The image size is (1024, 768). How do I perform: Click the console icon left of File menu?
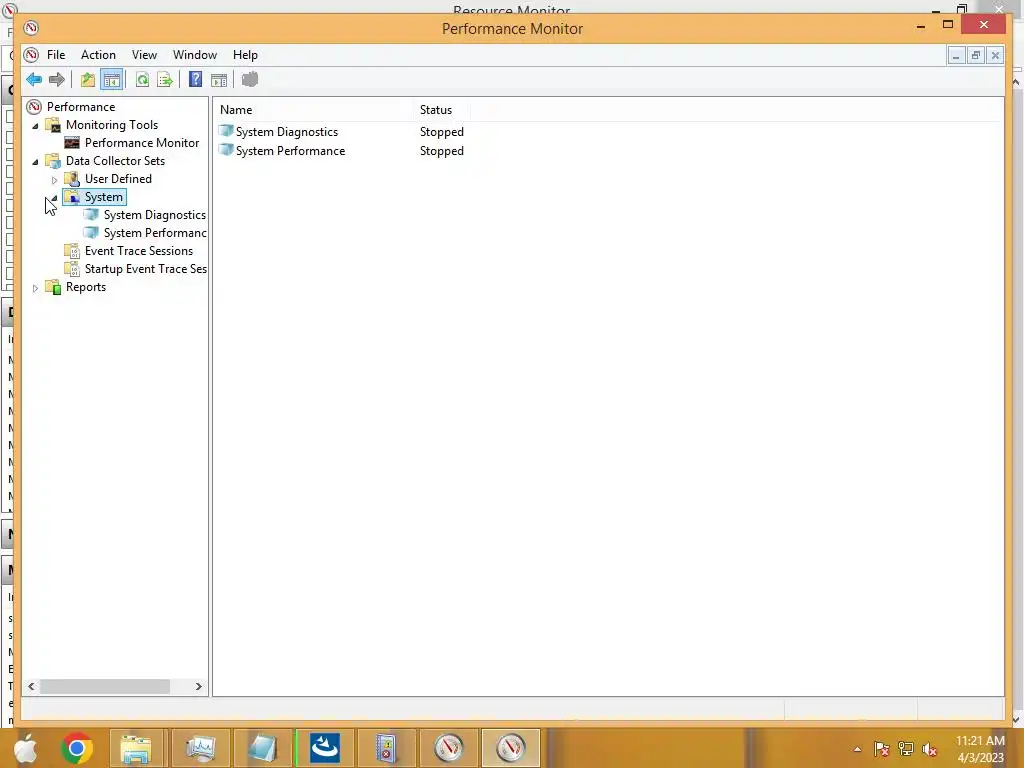point(31,55)
